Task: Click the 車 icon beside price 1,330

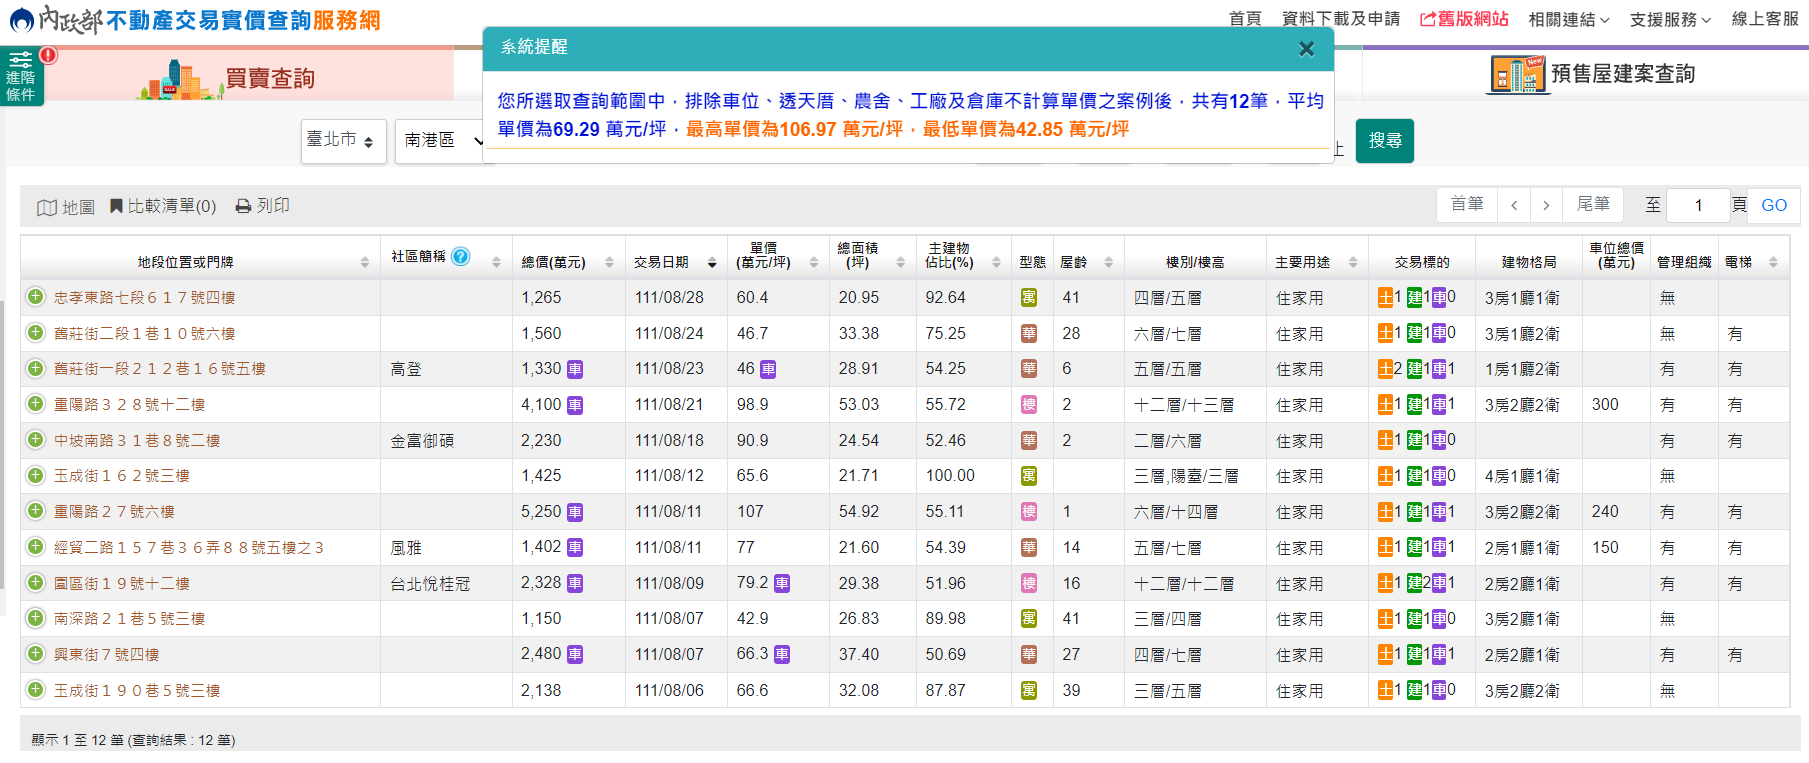Action: 575,370
